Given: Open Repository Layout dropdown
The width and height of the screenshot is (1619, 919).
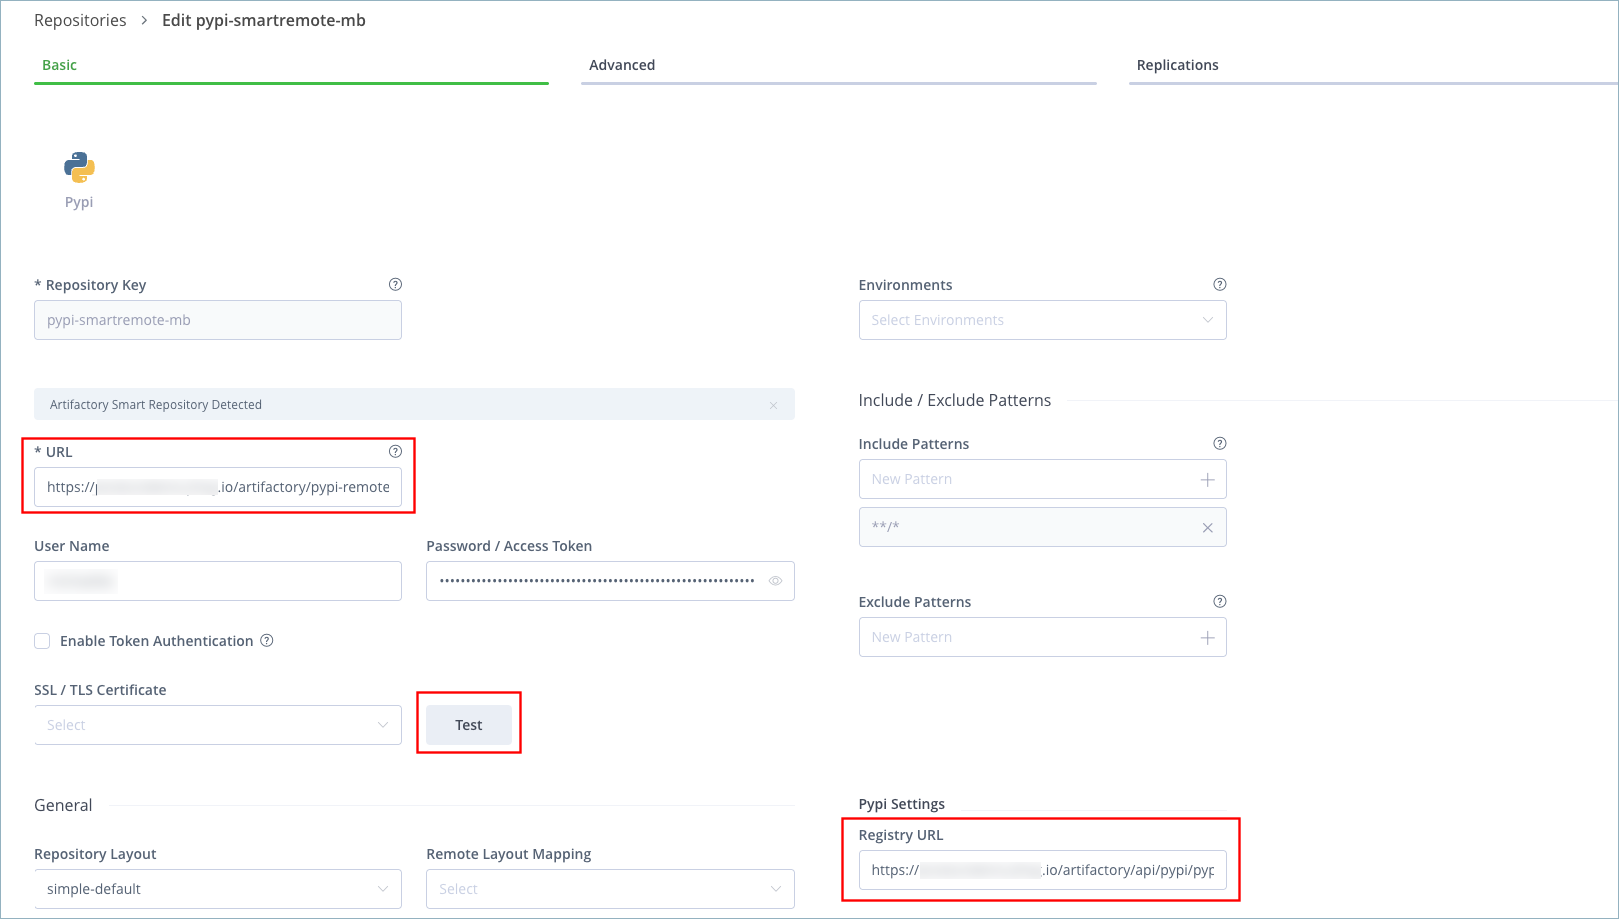Looking at the screenshot, I should pos(218,889).
